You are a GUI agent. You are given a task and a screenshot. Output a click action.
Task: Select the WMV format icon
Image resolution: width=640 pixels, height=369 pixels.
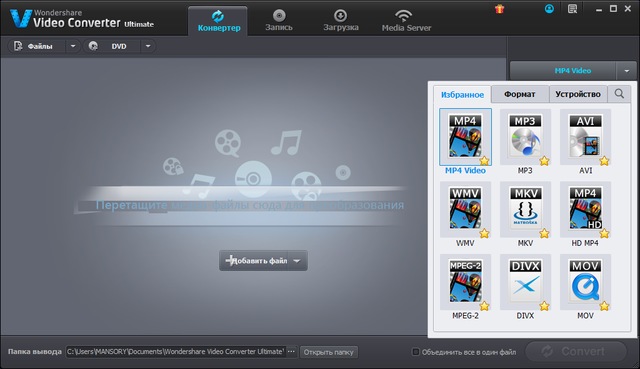[465, 209]
